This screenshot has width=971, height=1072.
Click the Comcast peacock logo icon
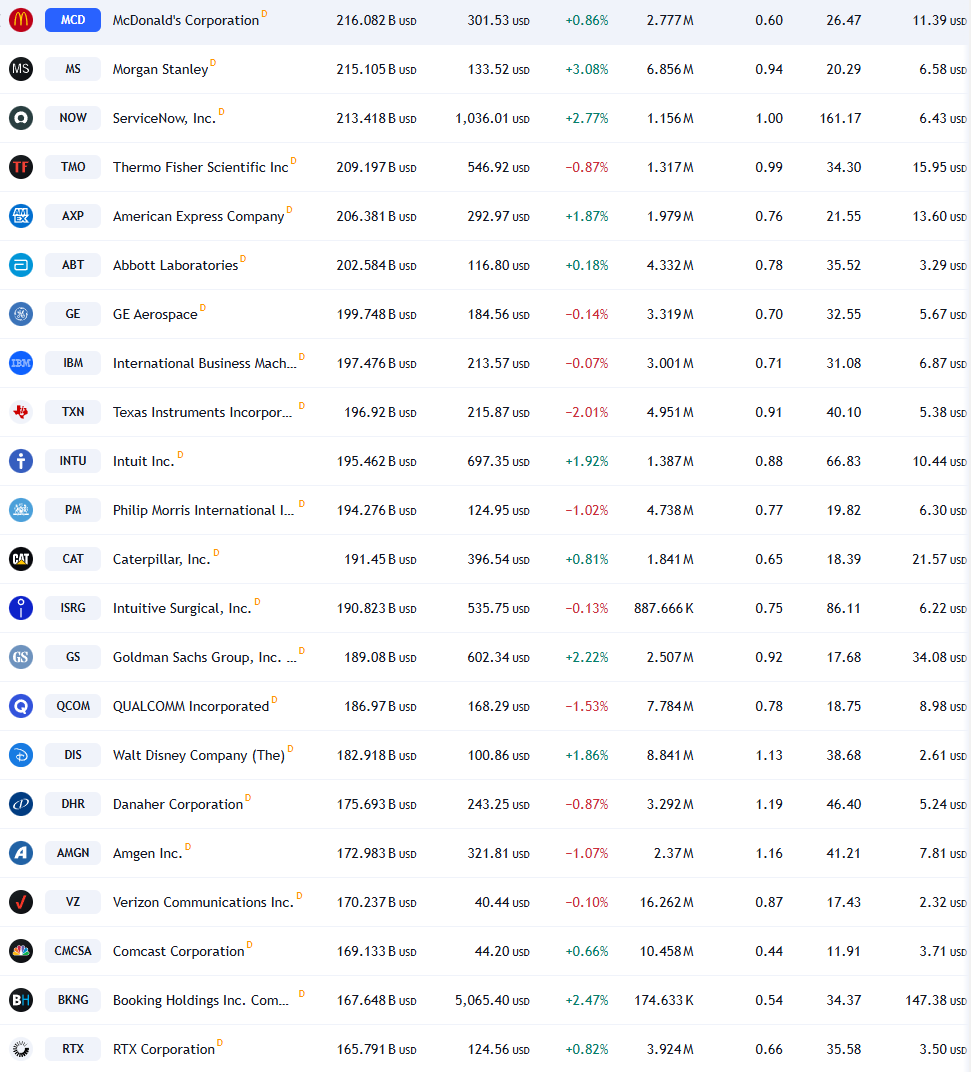point(21,951)
